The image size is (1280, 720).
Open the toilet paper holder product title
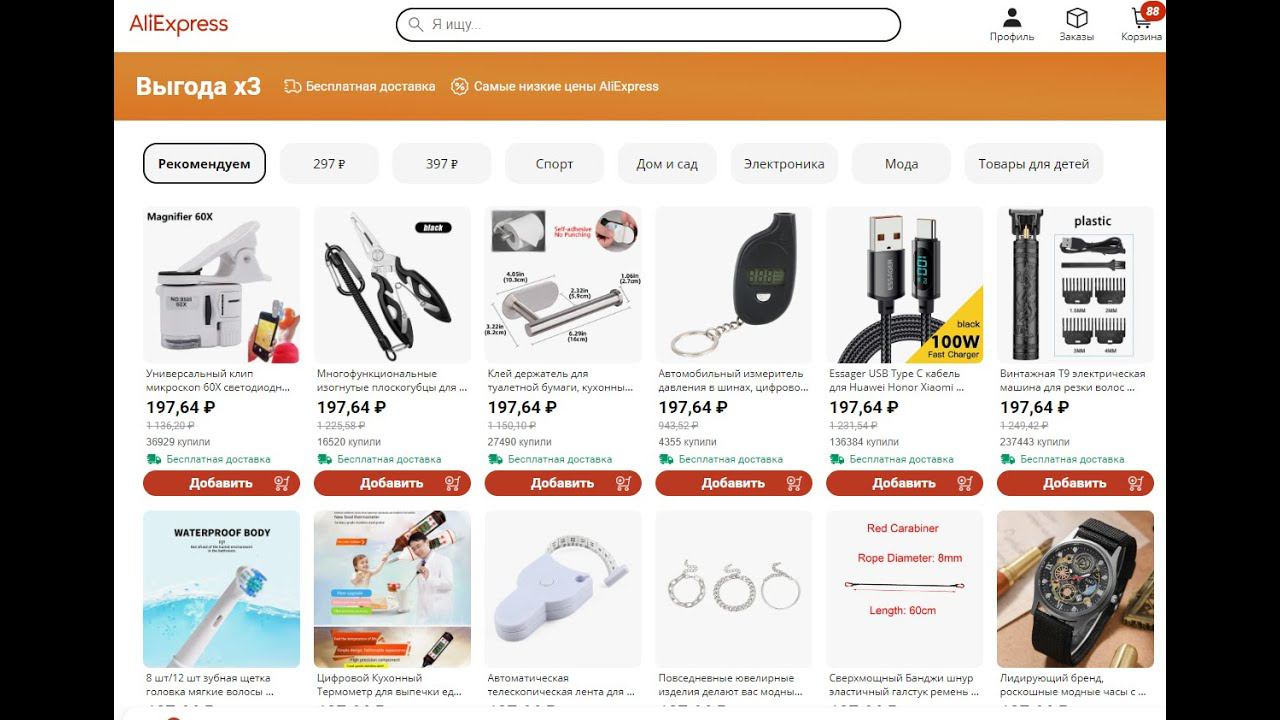[561, 380]
